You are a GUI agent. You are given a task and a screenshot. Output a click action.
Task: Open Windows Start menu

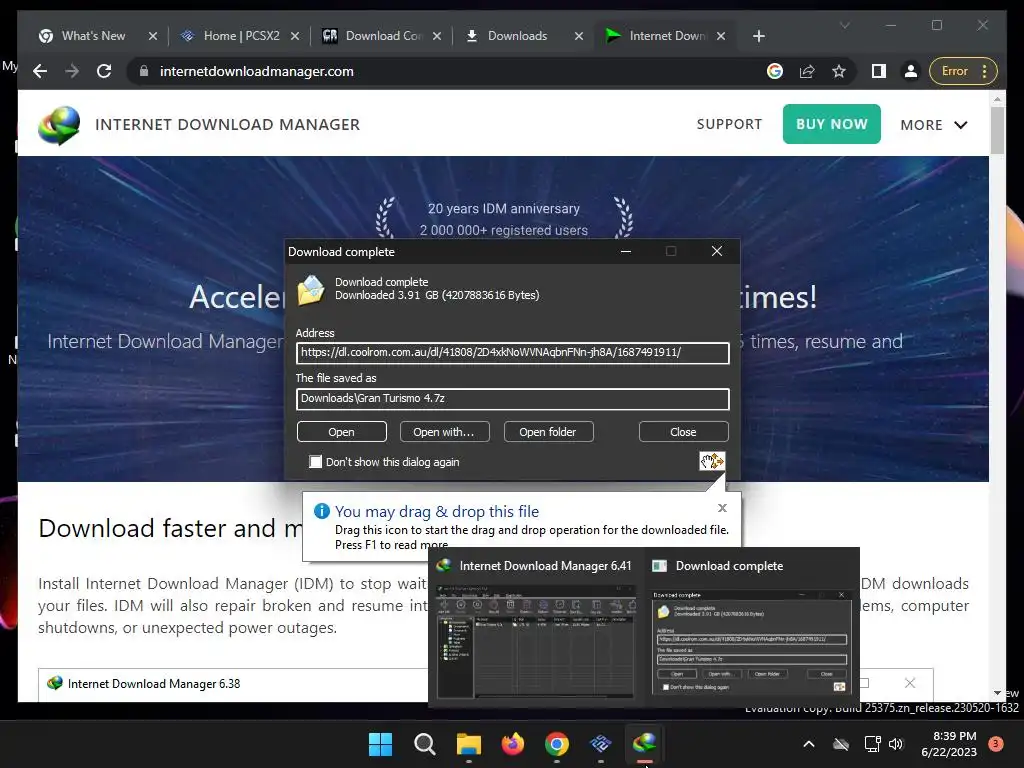[x=380, y=744]
